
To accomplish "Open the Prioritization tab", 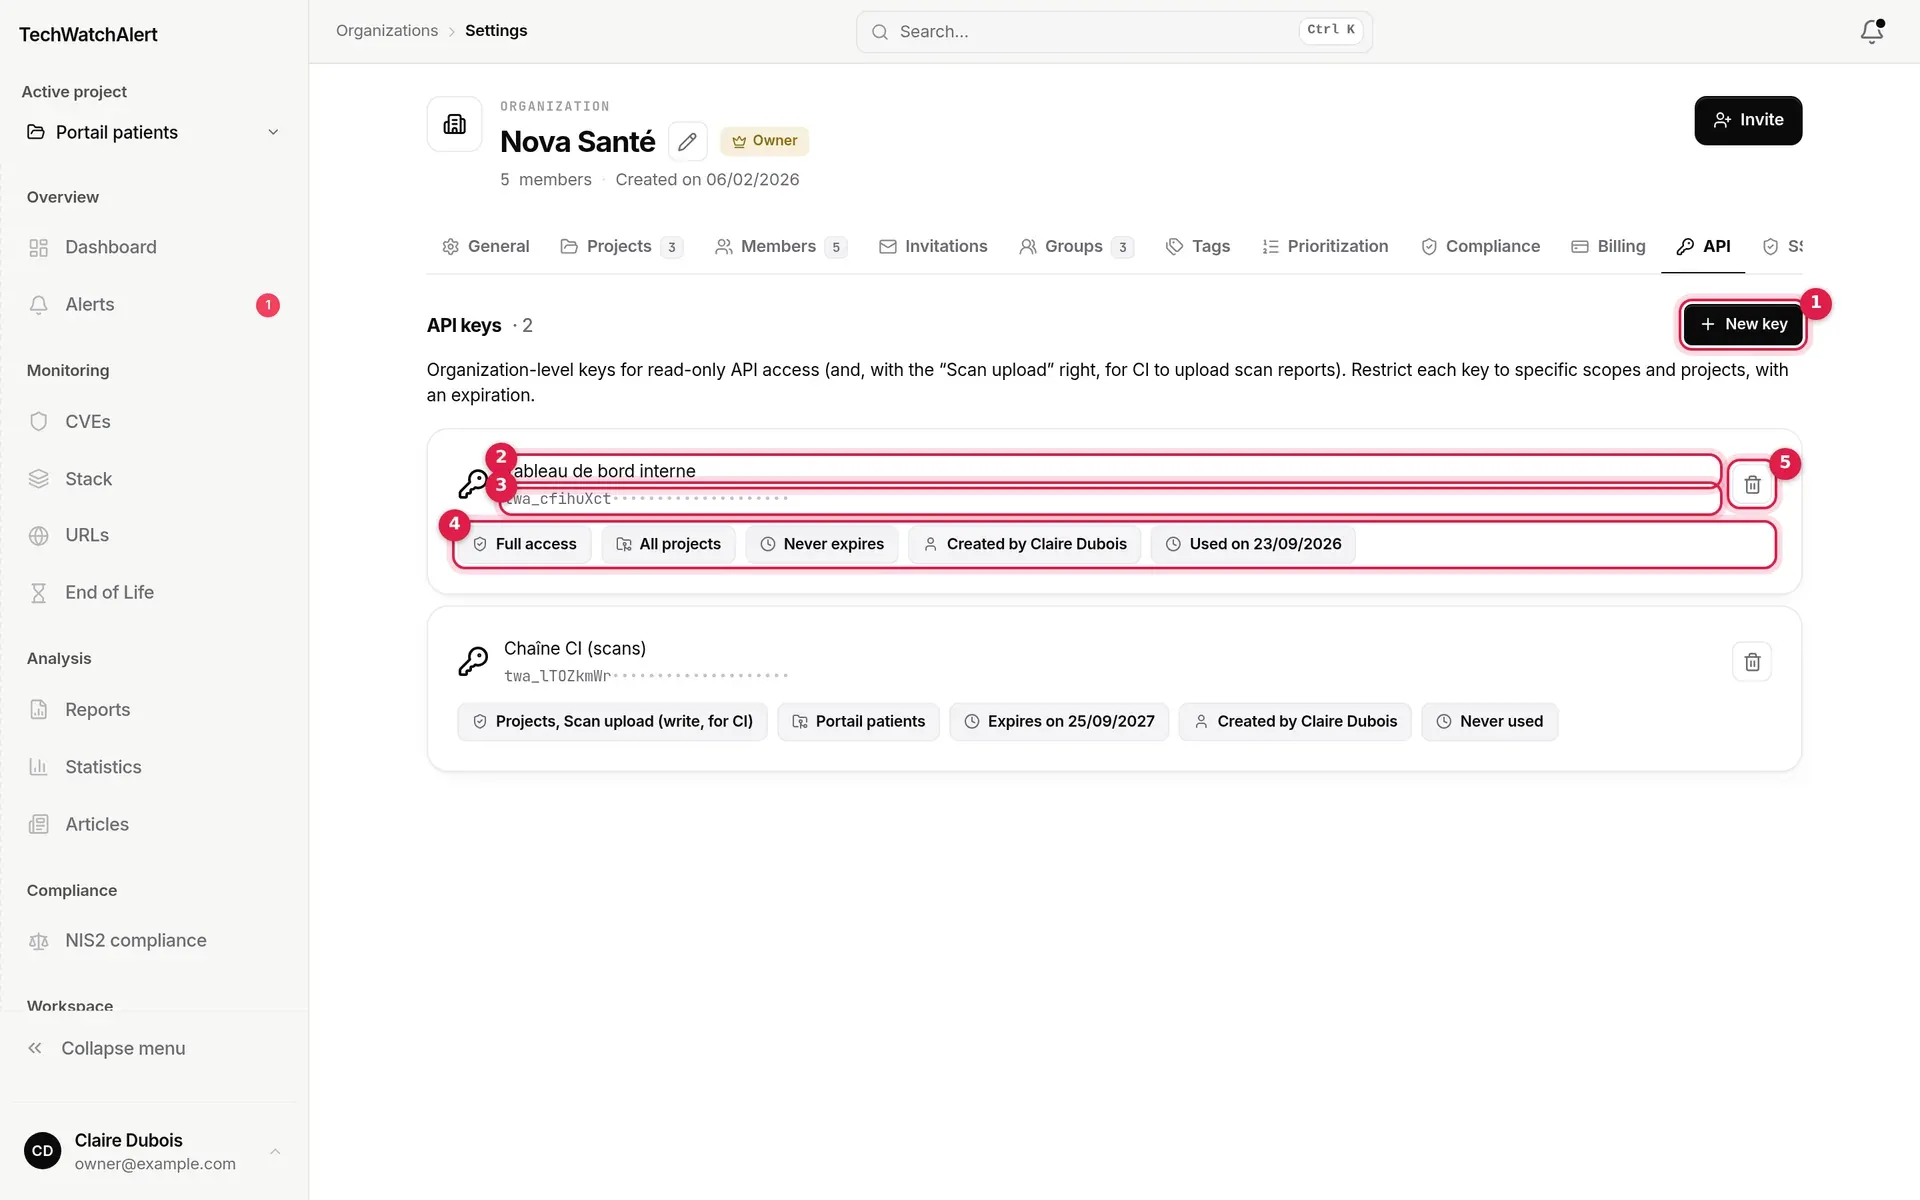I will tap(1325, 247).
